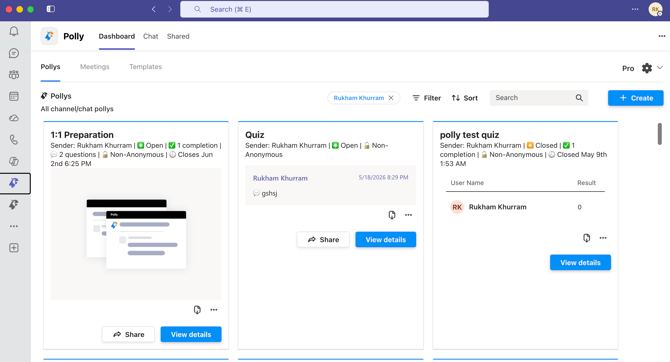Open more options on Quiz card

point(408,215)
